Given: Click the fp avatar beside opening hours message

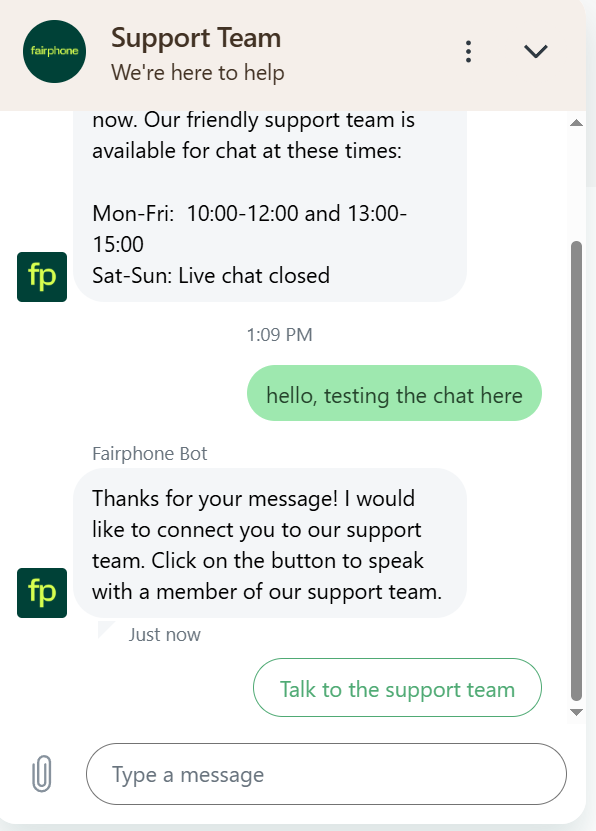Looking at the screenshot, I should (x=42, y=277).
